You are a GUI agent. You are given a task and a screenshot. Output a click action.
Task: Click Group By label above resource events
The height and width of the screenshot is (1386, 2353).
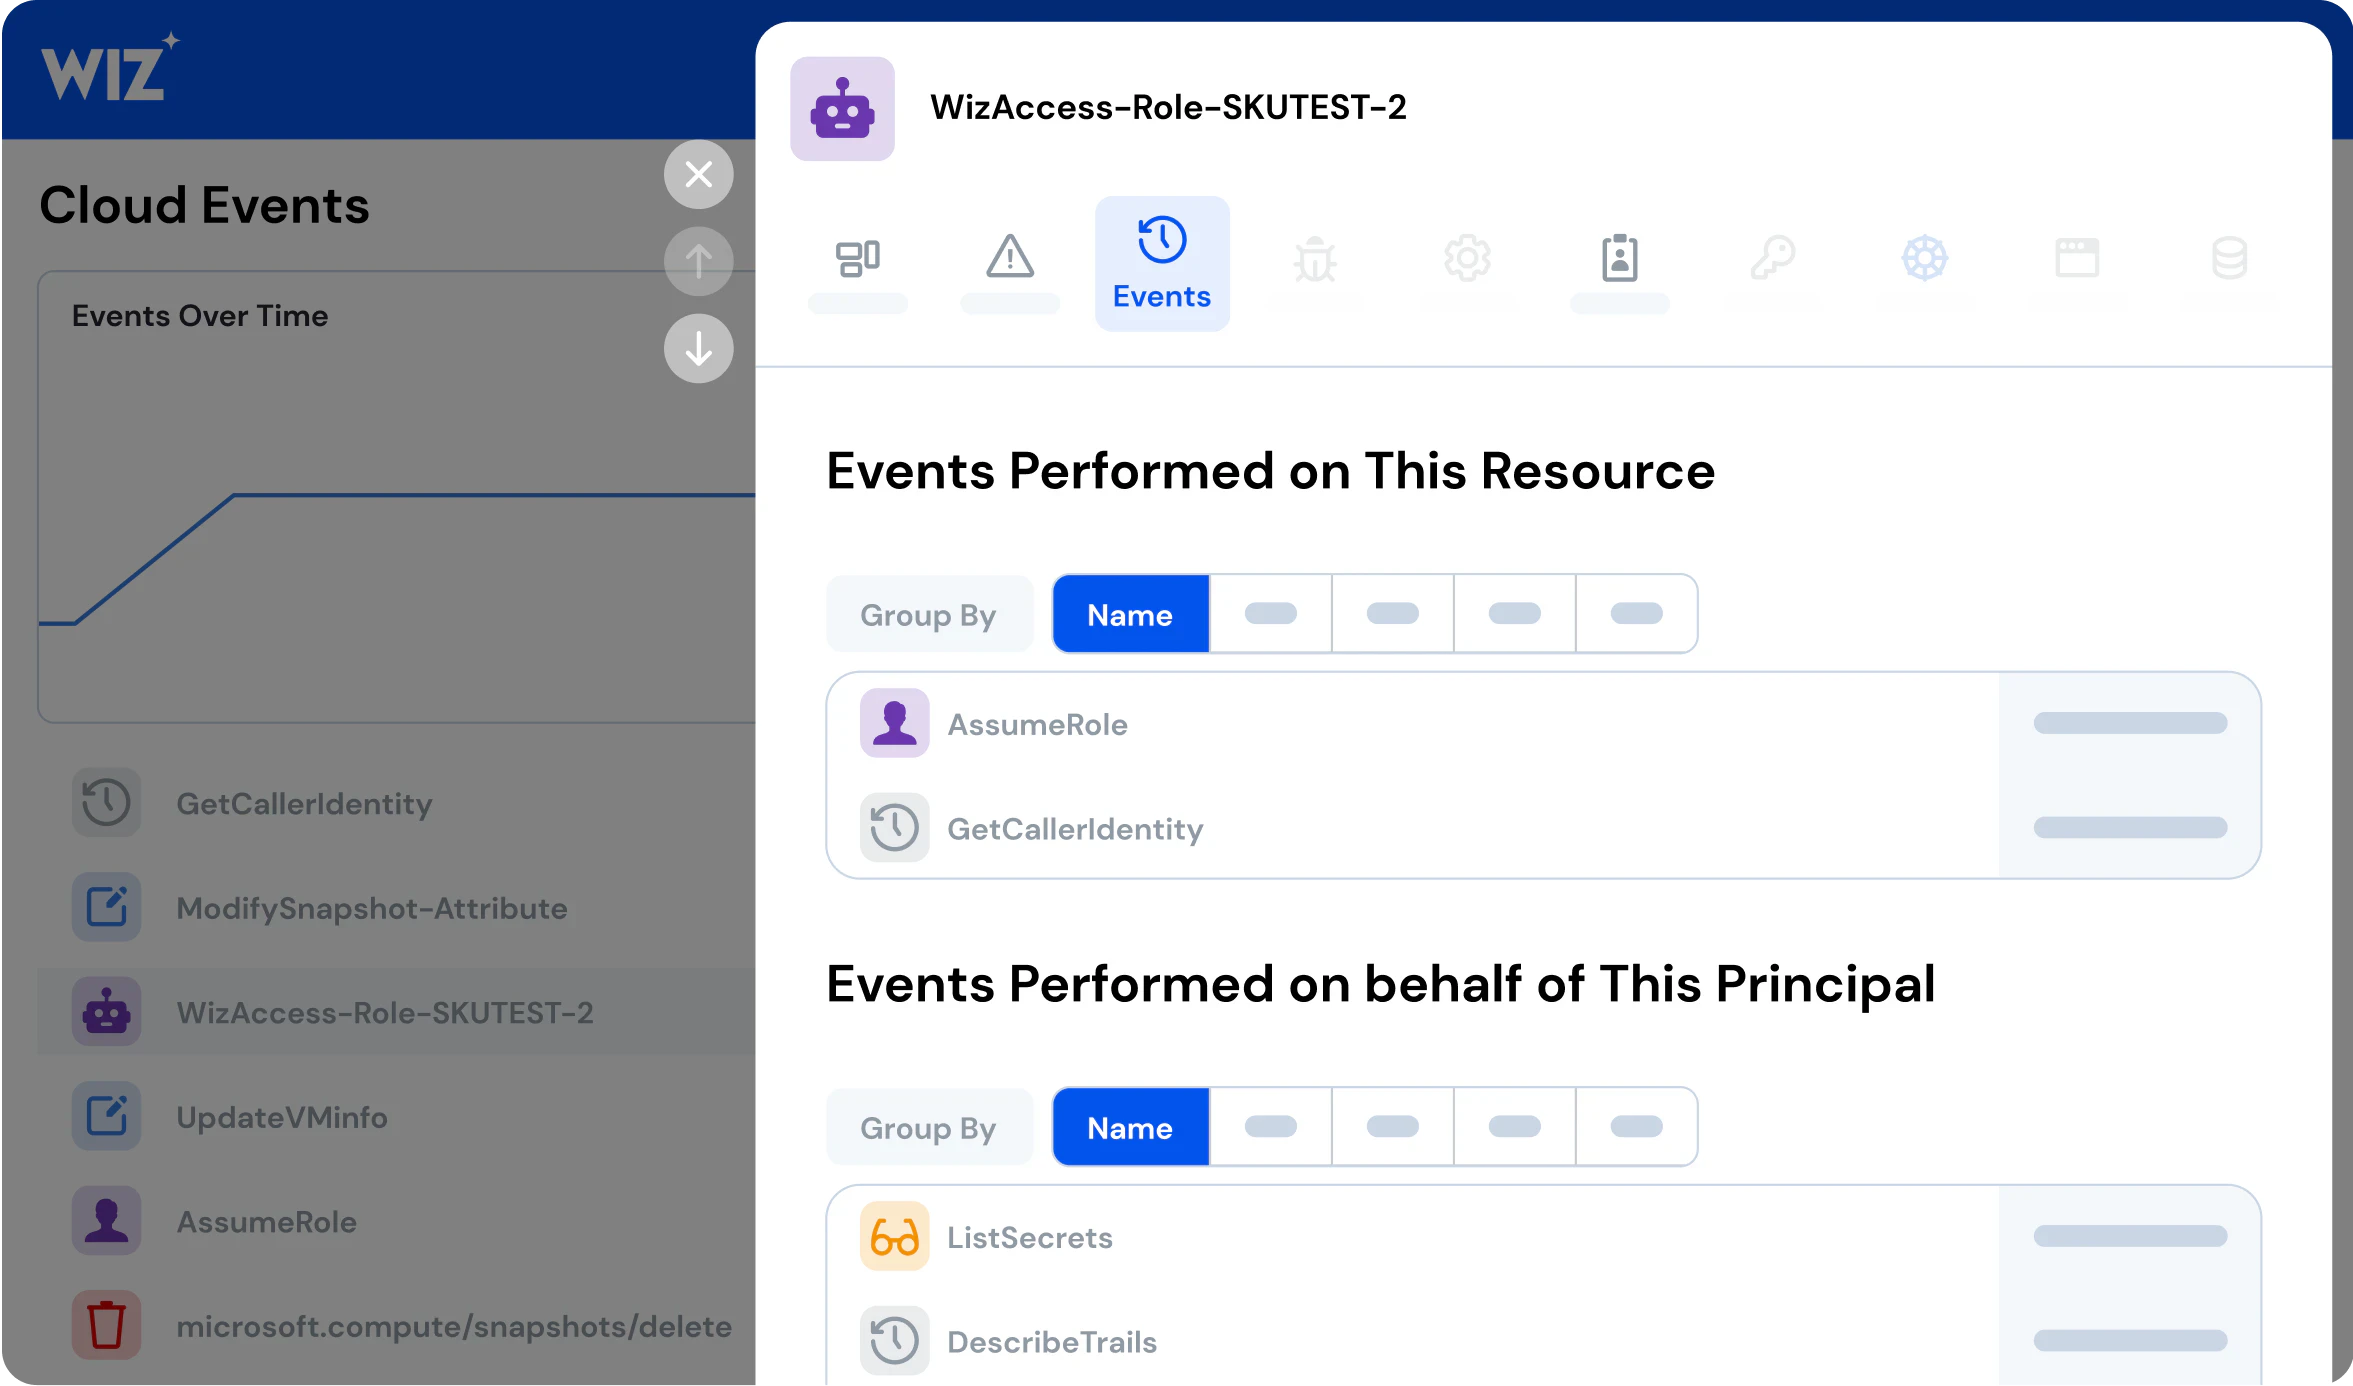click(x=928, y=614)
